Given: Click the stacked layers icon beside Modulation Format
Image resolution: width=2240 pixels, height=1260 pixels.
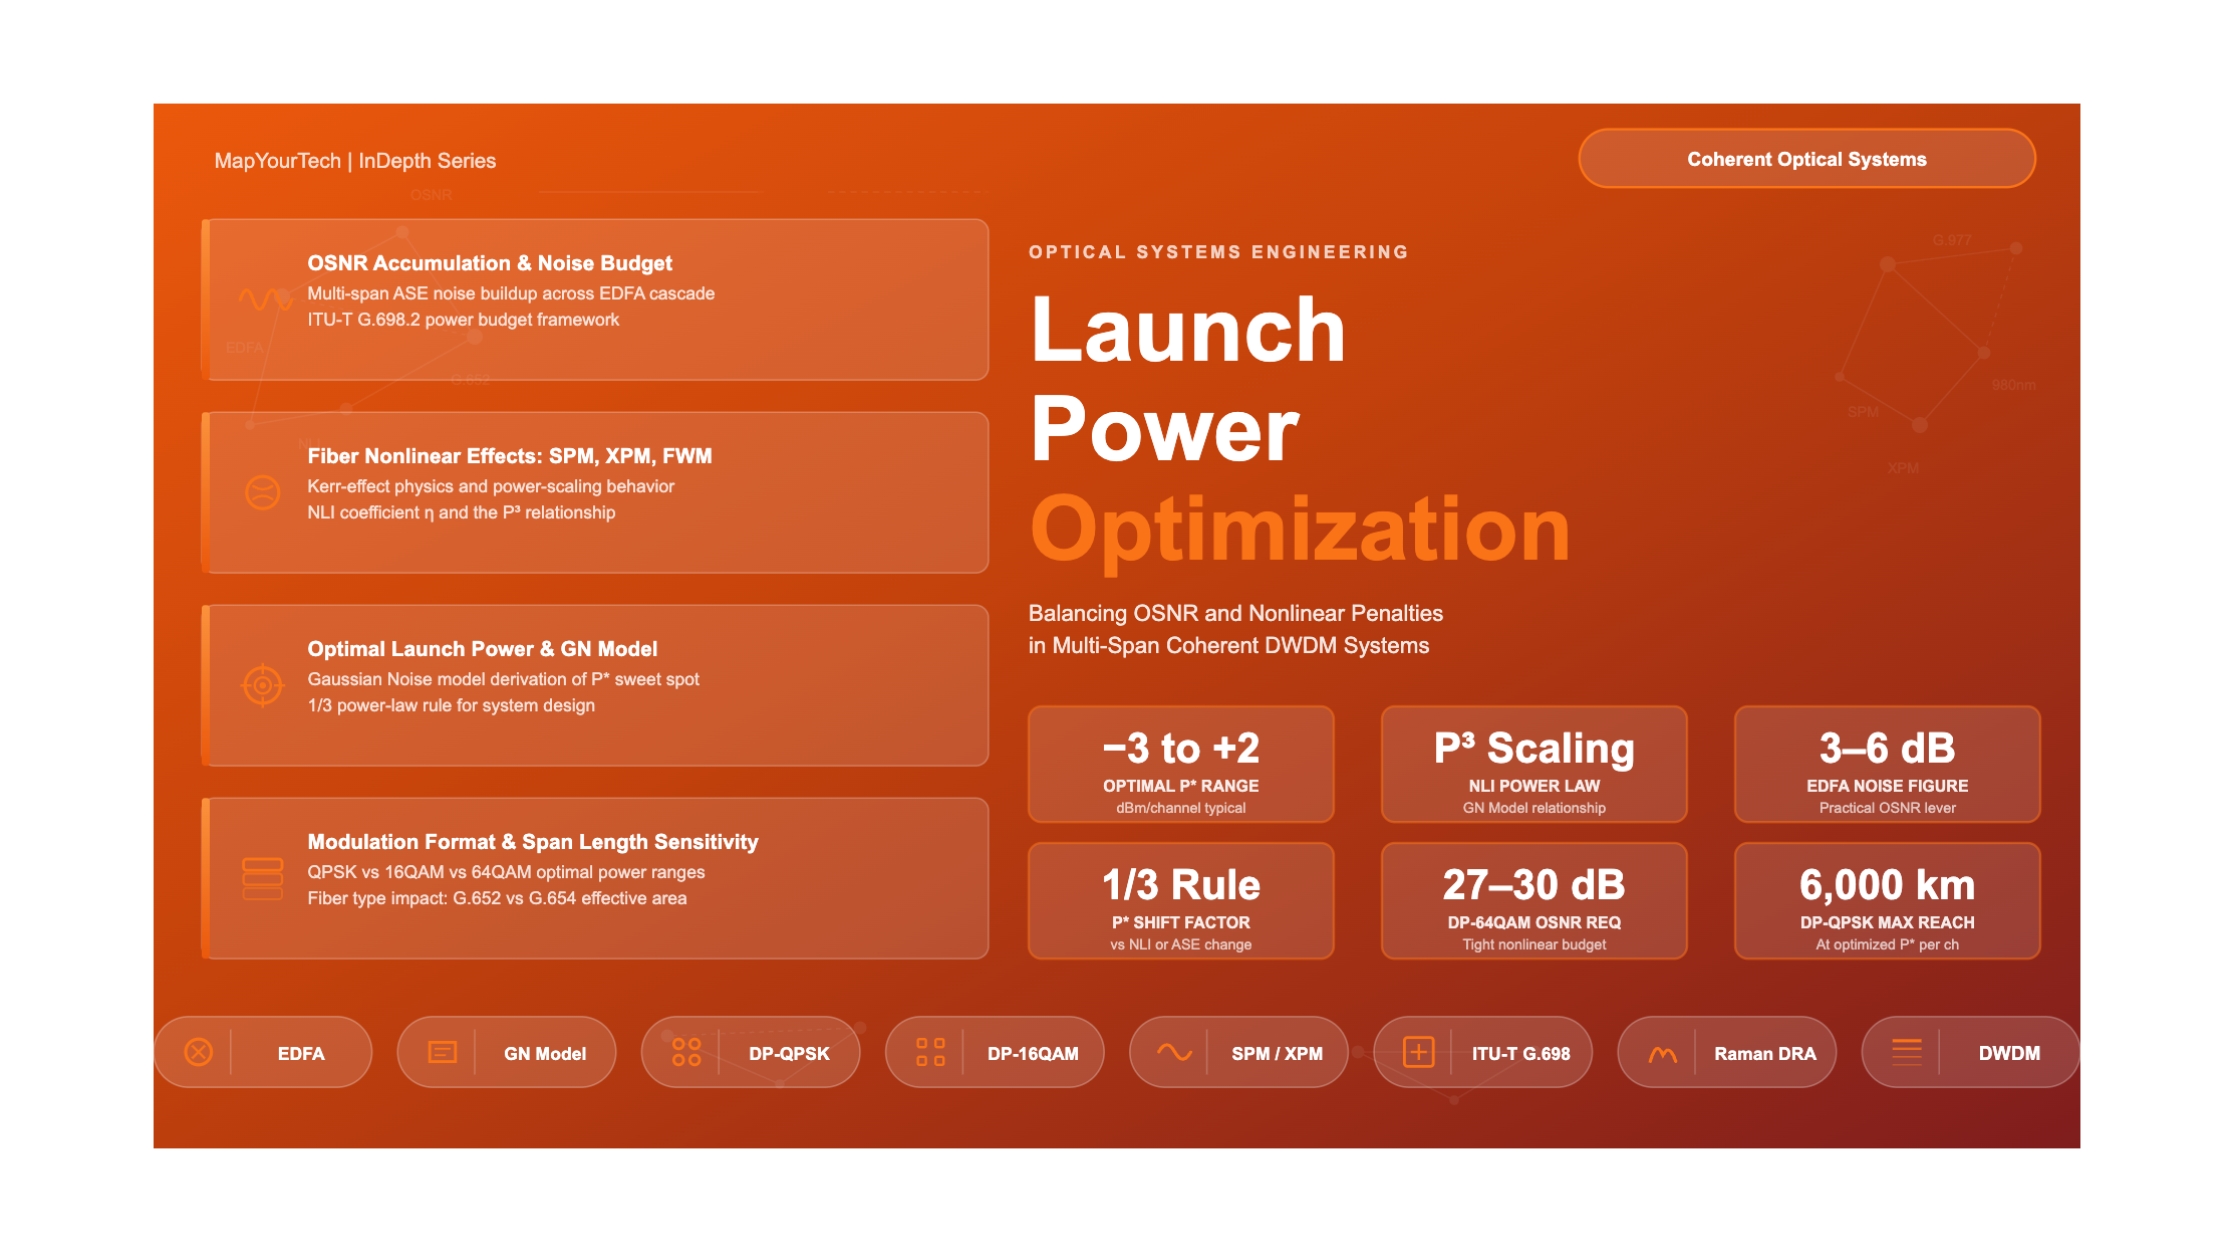Looking at the screenshot, I should 263,879.
